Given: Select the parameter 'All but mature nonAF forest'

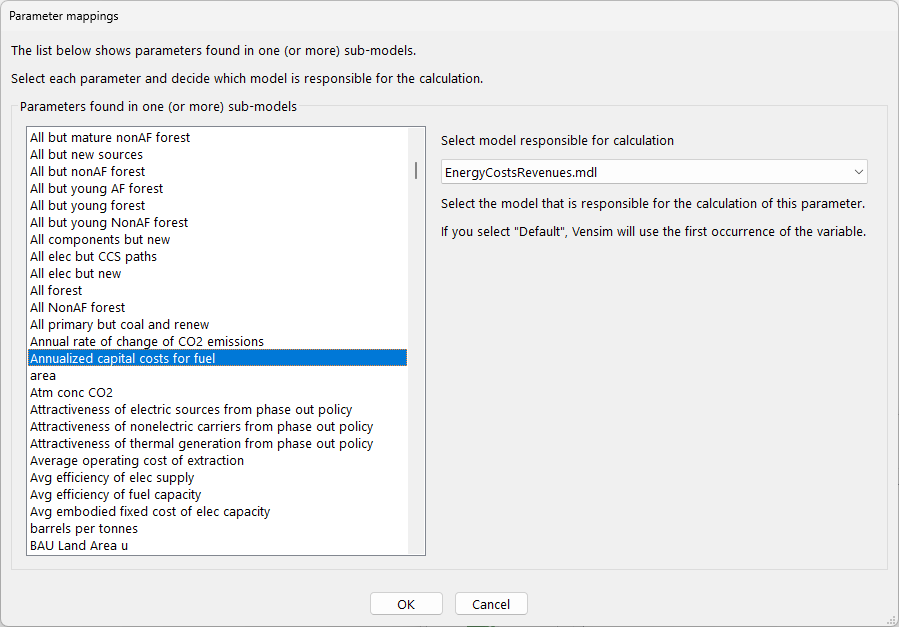Looking at the screenshot, I should coord(110,137).
